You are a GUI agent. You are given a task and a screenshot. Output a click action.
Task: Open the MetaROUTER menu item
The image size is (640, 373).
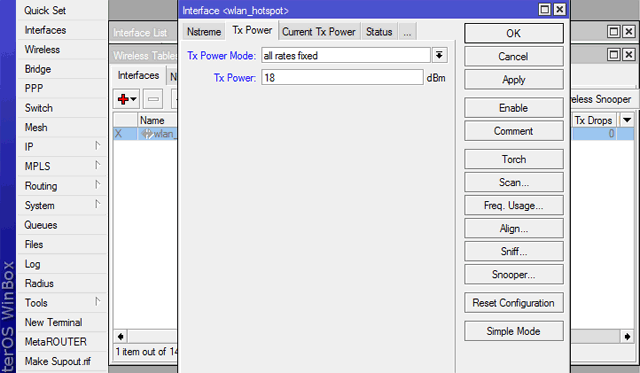pos(62,342)
